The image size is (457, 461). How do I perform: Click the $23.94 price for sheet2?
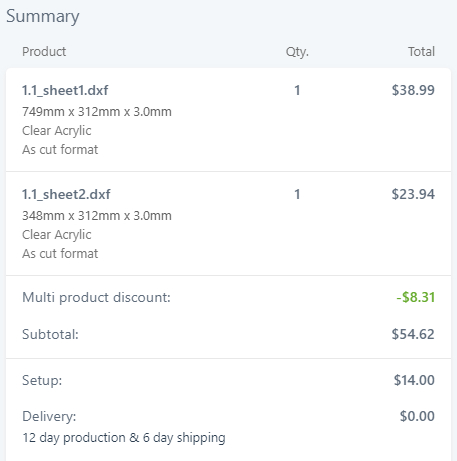(x=413, y=194)
